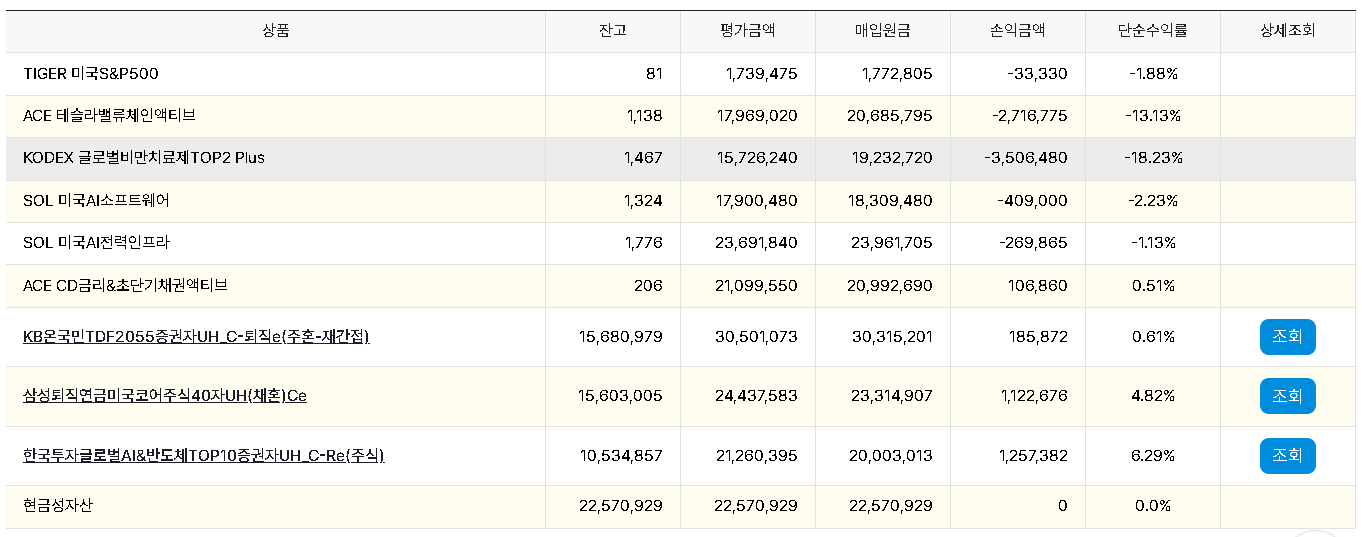Select 현금성자산 row label
Viewport: 1362px width, 537px height.
58,506
